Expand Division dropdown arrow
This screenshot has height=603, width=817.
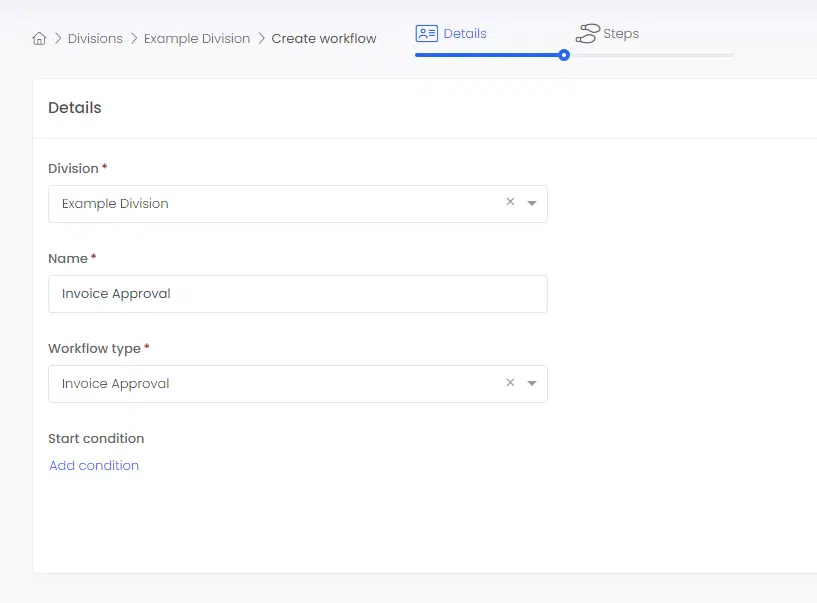[531, 203]
